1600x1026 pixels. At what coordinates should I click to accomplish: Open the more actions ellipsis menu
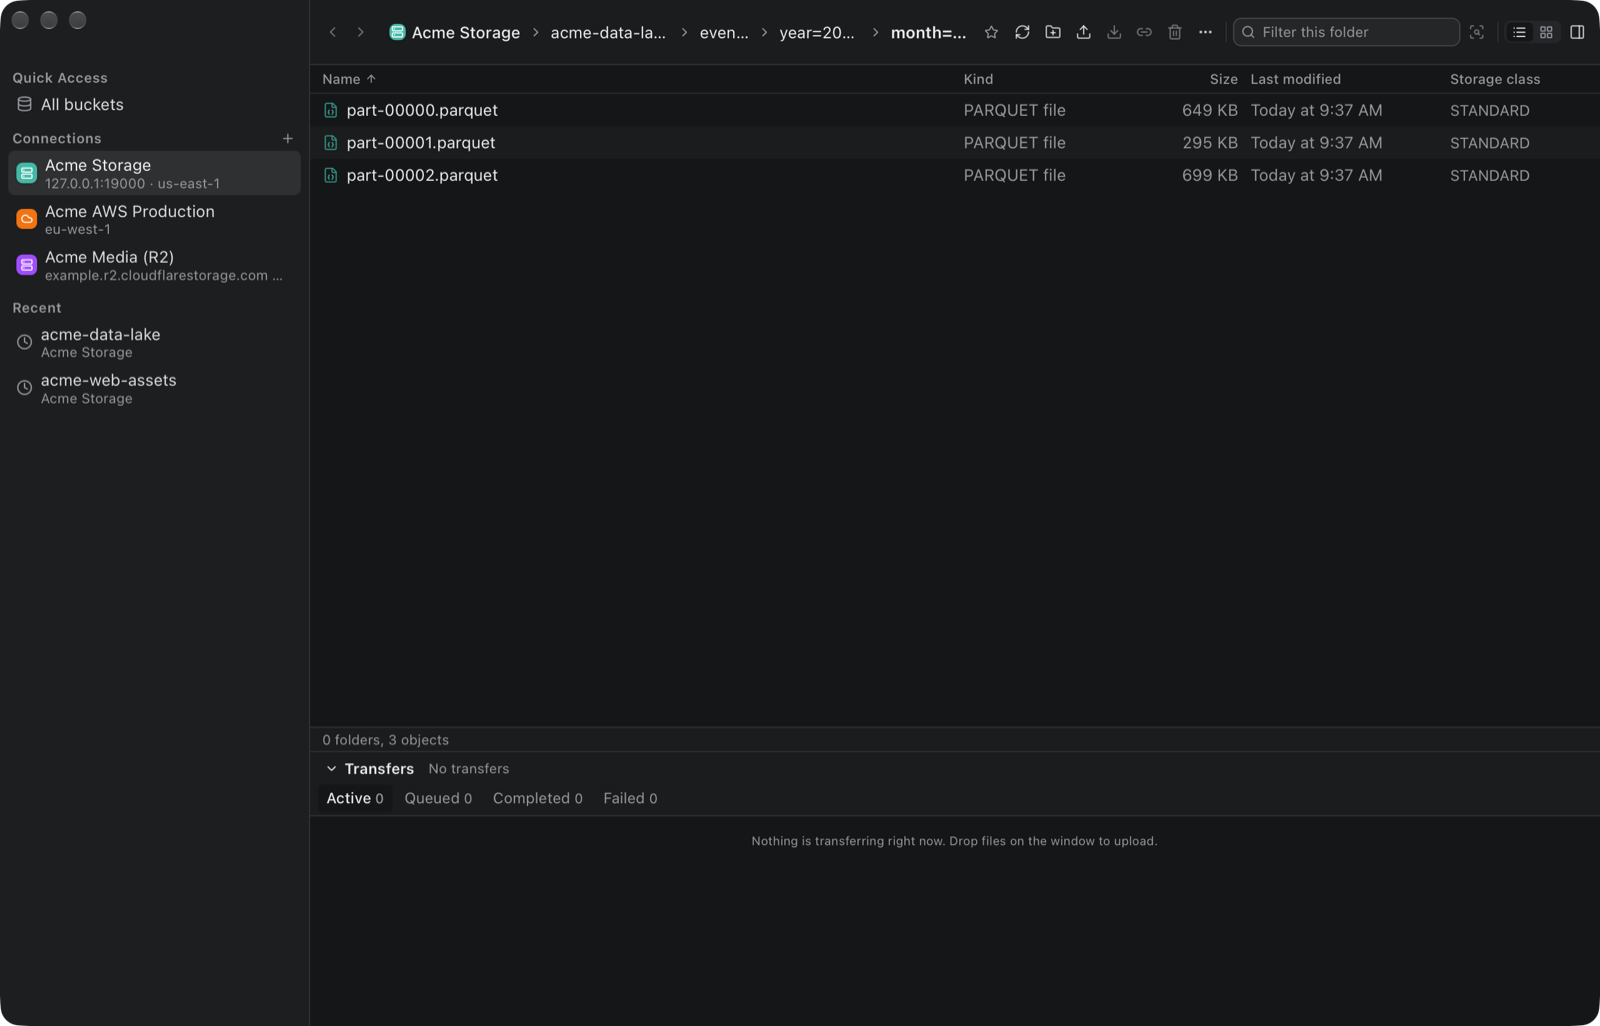[x=1205, y=32]
